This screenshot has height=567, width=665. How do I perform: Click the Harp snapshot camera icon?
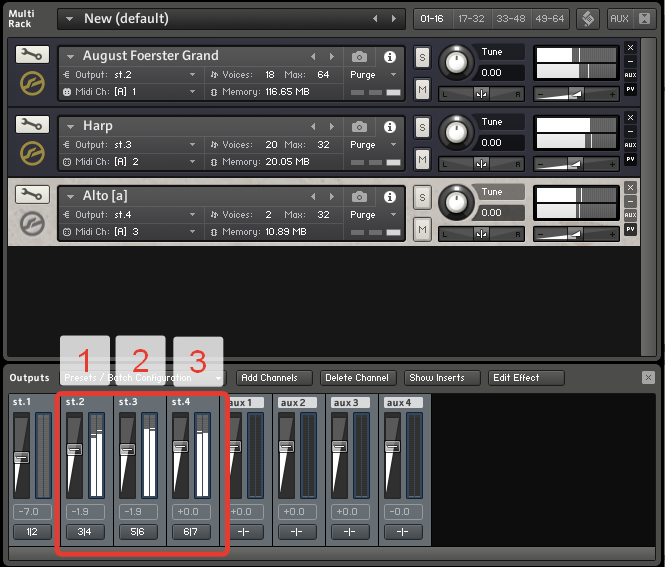tap(359, 126)
